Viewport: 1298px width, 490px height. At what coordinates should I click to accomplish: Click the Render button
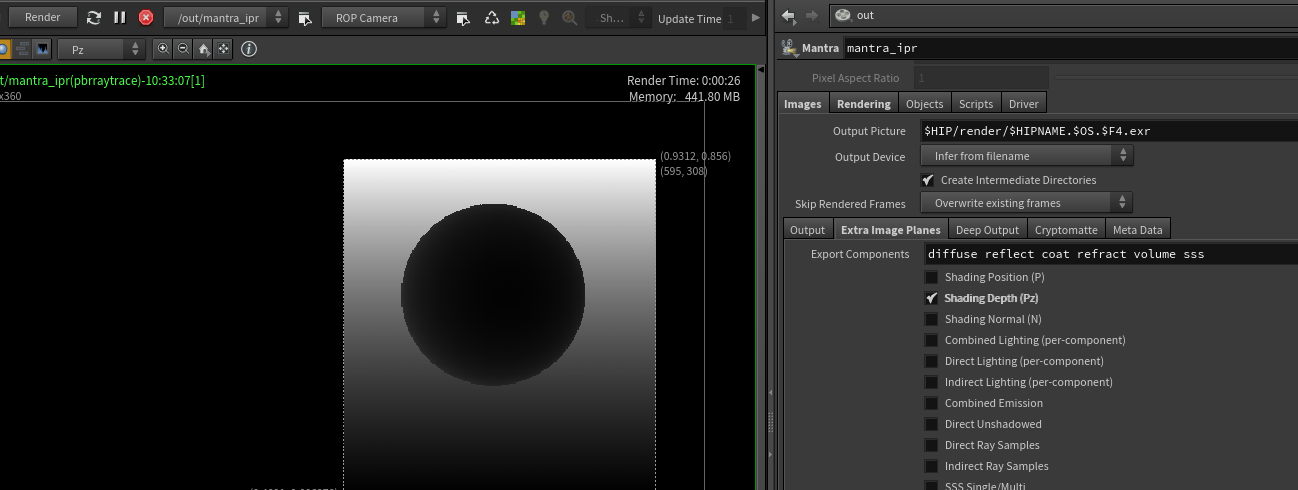[42, 17]
